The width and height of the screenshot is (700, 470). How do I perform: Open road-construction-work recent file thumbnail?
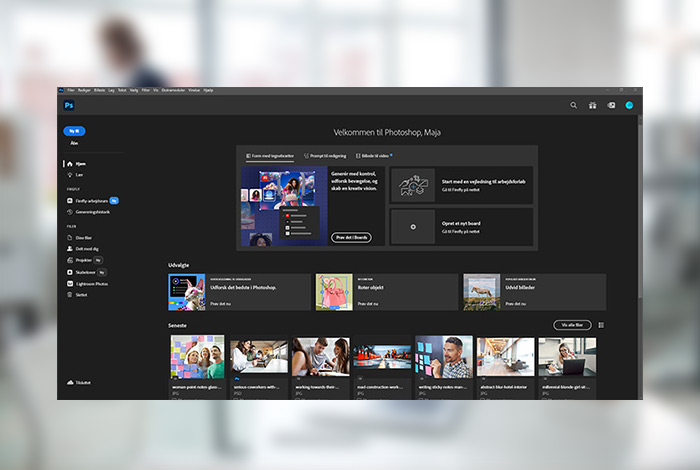click(382, 357)
